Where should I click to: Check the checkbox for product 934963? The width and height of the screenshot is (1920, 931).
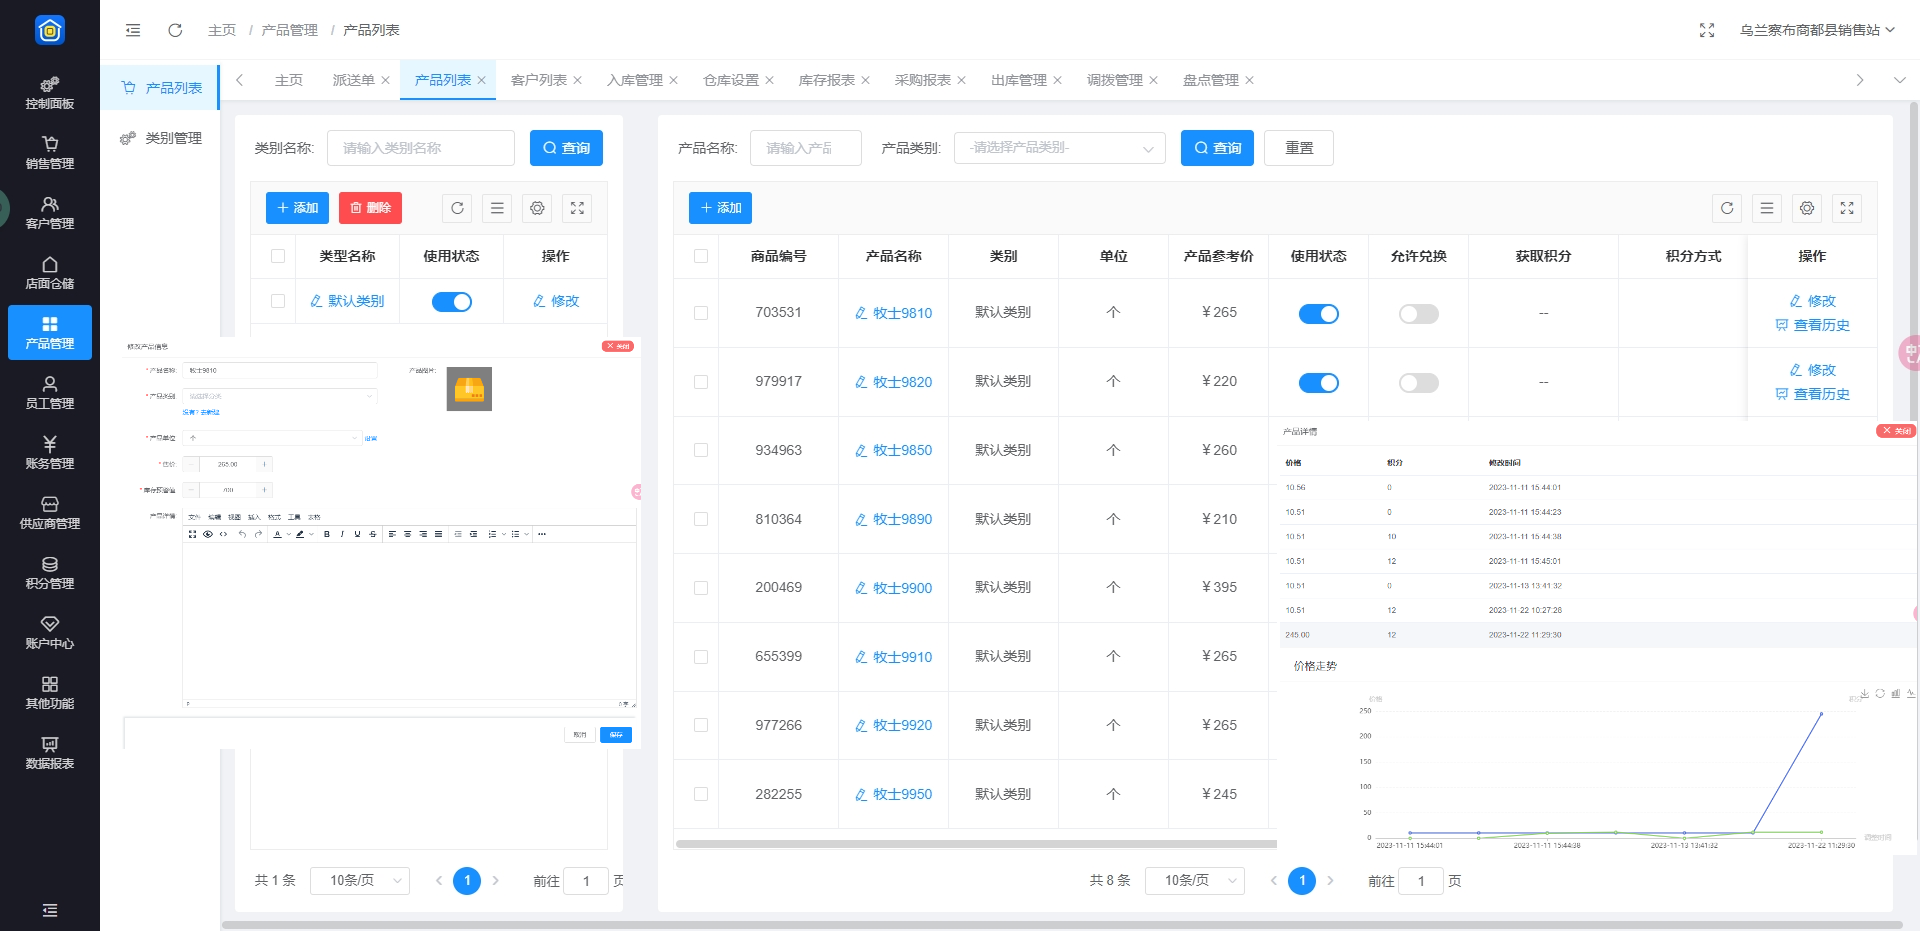point(701,451)
